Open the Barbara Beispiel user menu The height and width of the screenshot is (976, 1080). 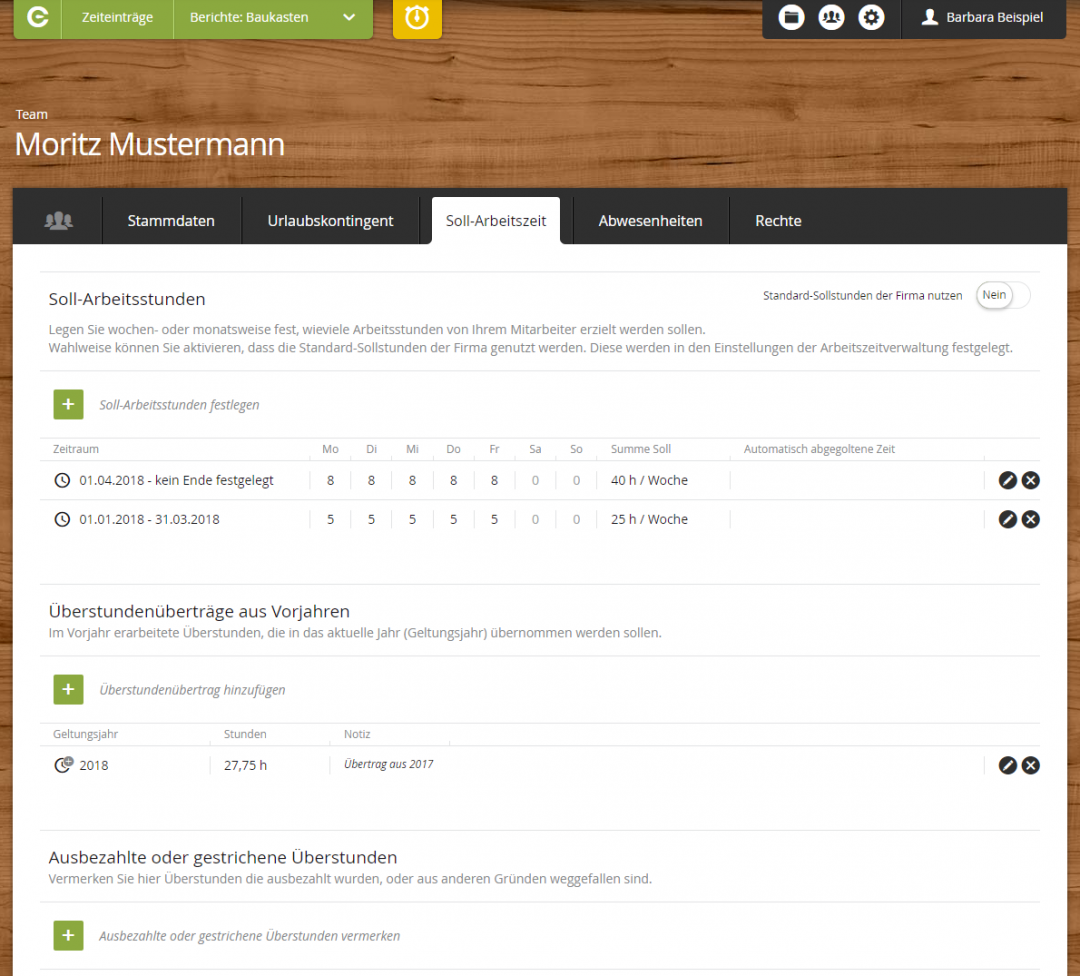(983, 17)
